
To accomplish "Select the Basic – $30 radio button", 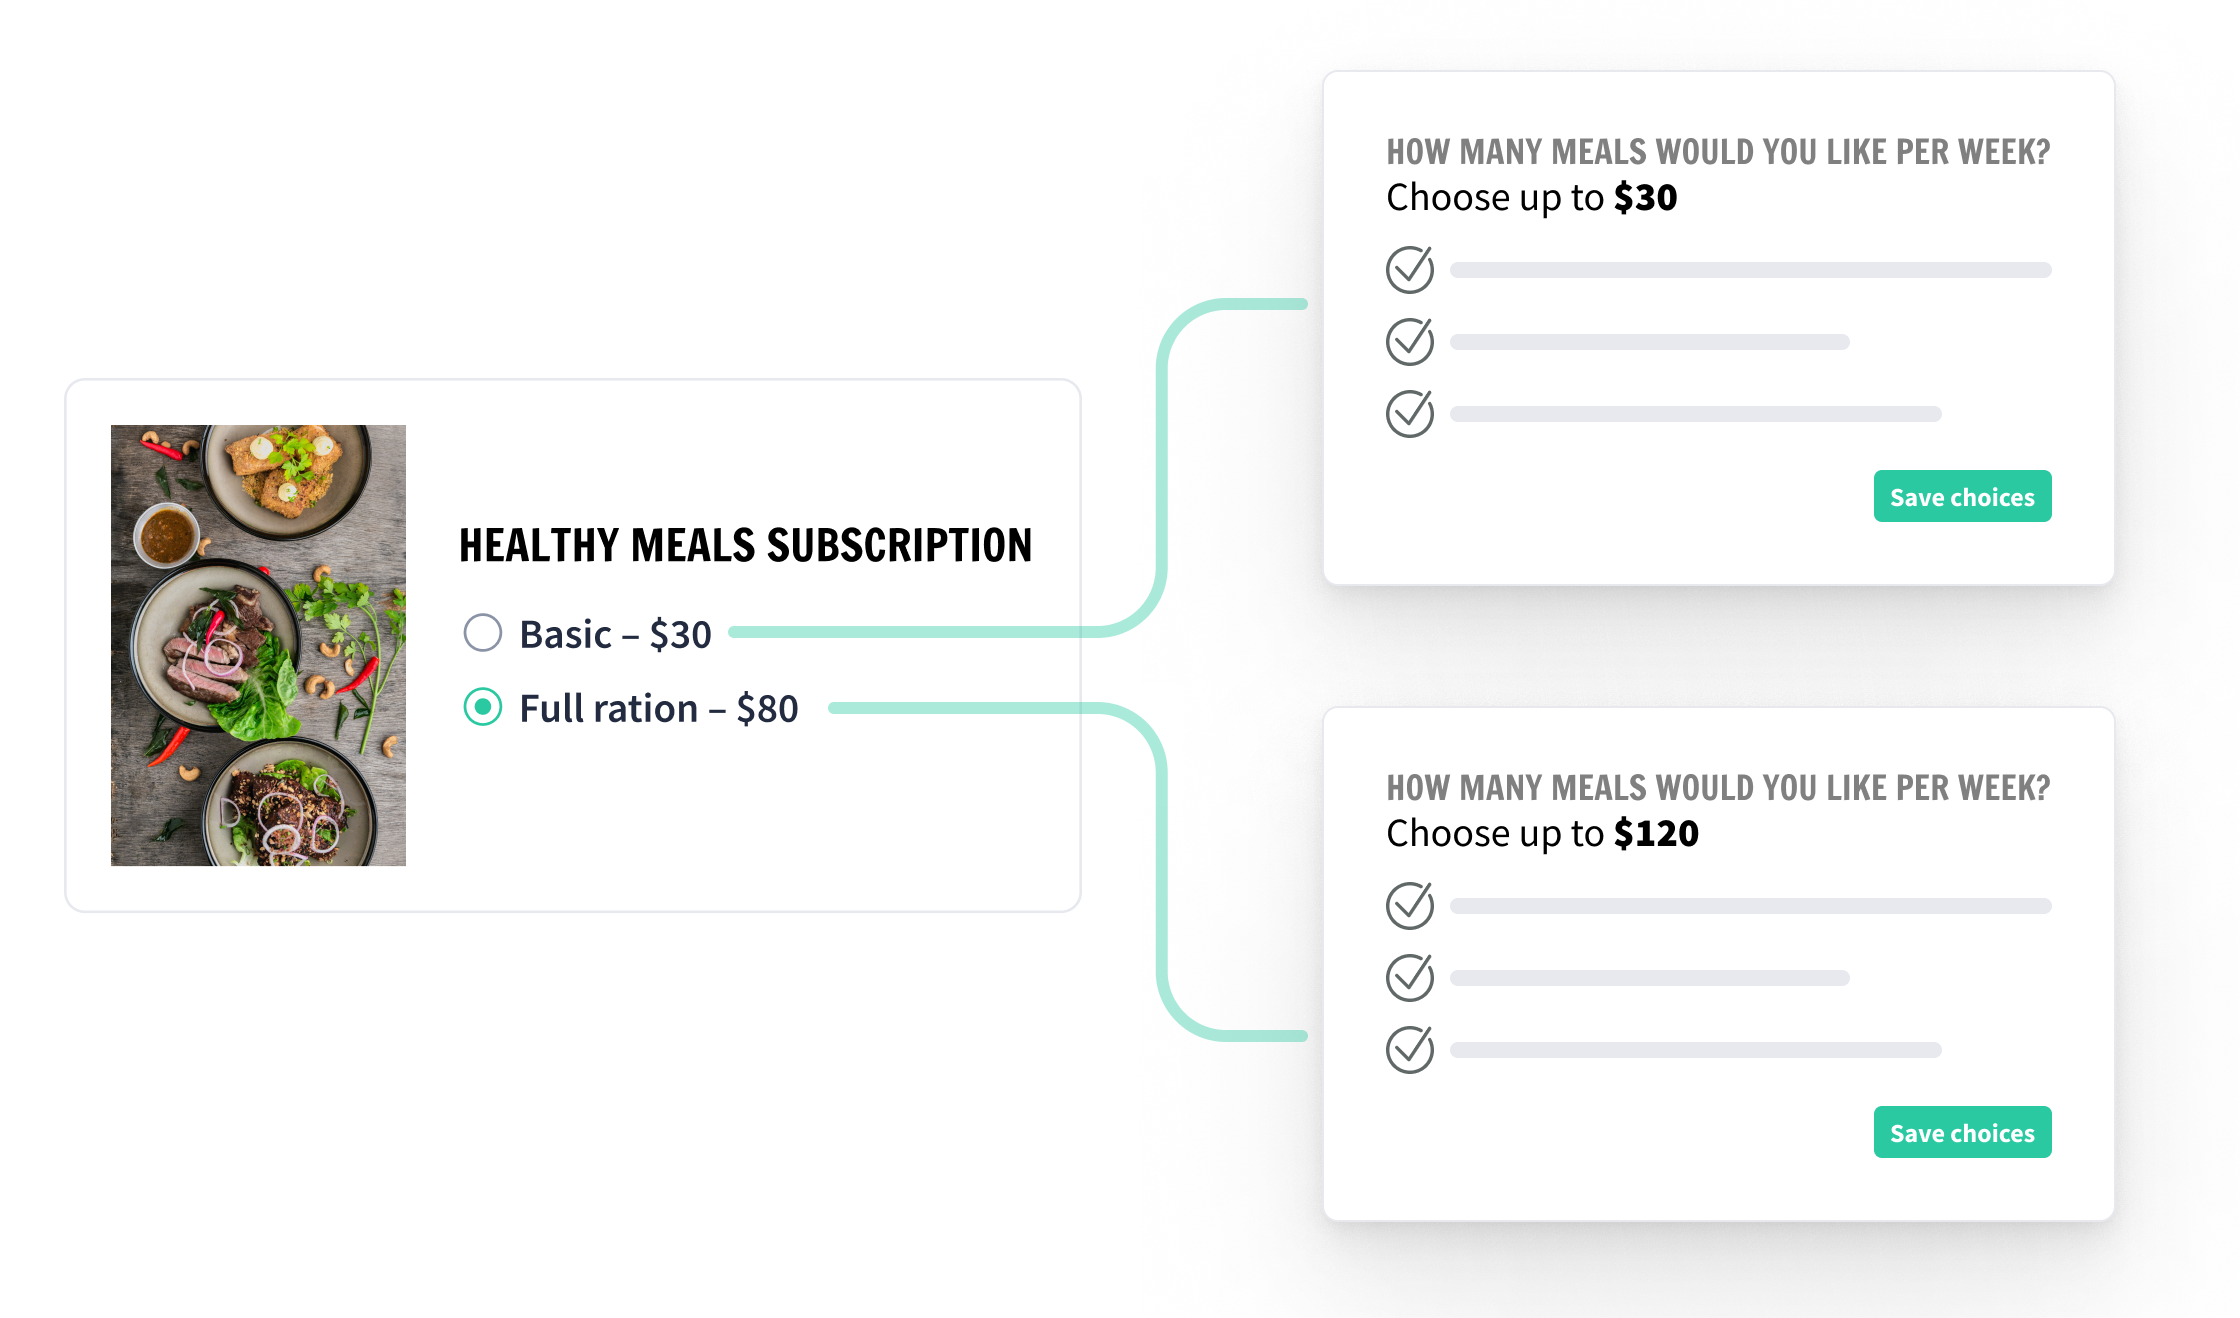I will tap(482, 633).
